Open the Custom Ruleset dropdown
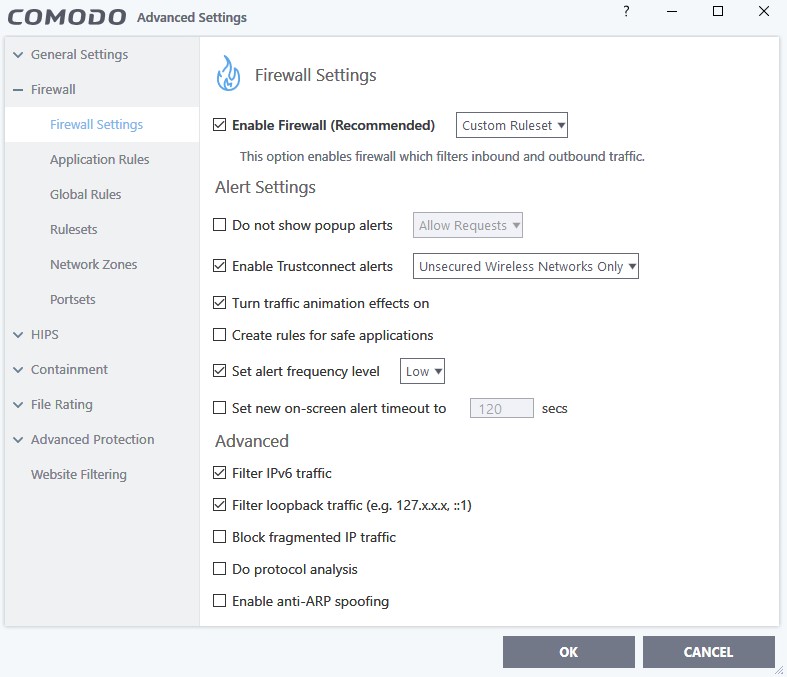 (x=511, y=125)
